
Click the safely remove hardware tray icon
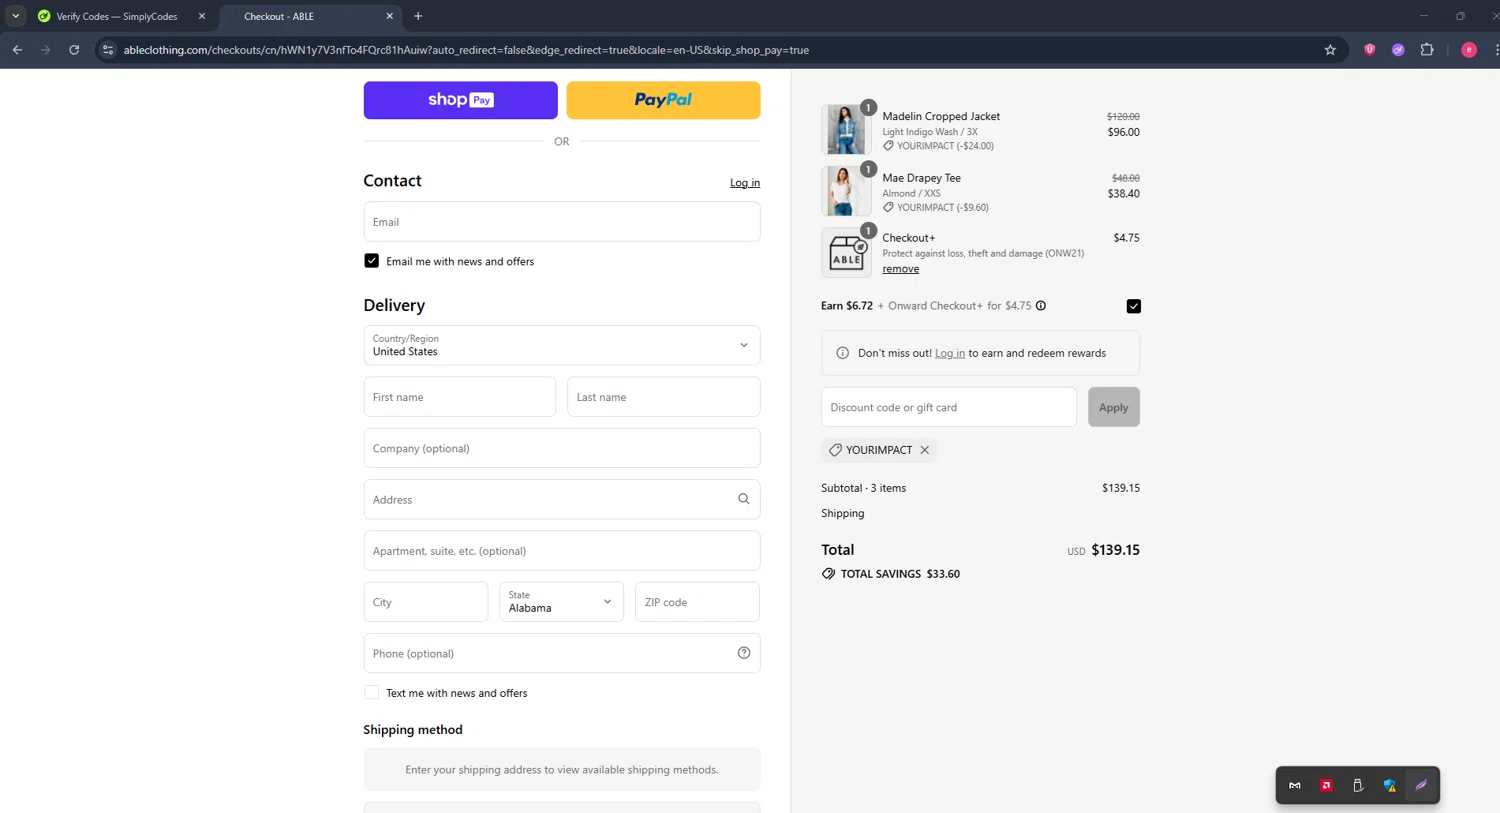coord(1358,785)
